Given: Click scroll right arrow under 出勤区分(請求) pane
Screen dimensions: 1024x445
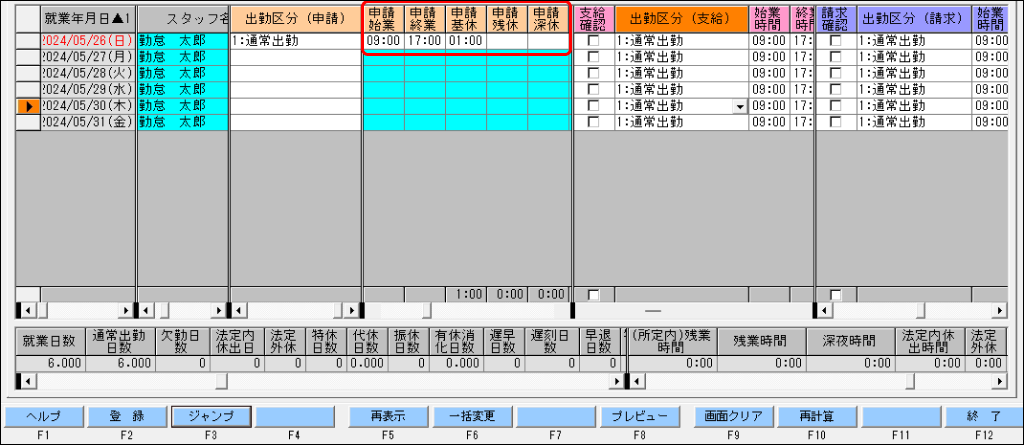Looking at the screenshot, I should pyautogui.click(x=1002, y=310).
